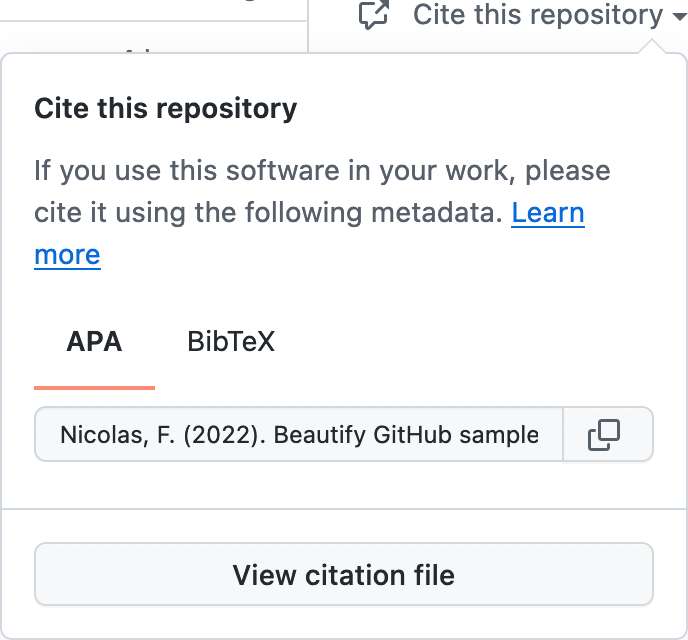The width and height of the screenshot is (688, 640).
Task: Click the orange underline beneath APA tab
Action: (x=94, y=386)
